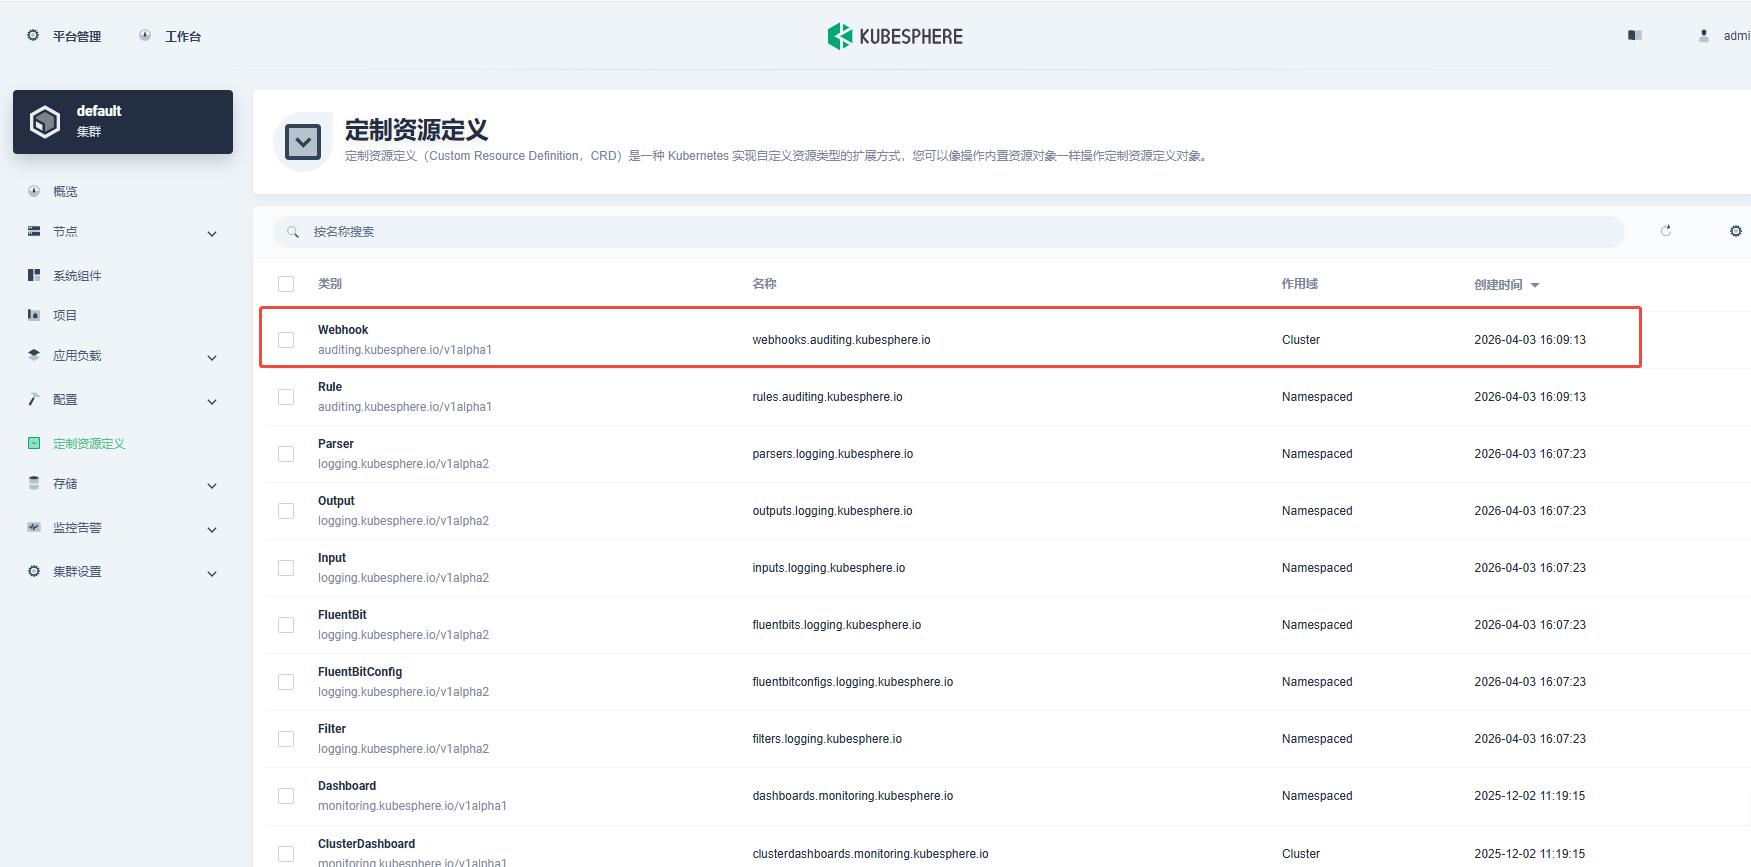
Task: Click dashboards.monitoring.kubesphere.io name cell
Action: click(853, 796)
